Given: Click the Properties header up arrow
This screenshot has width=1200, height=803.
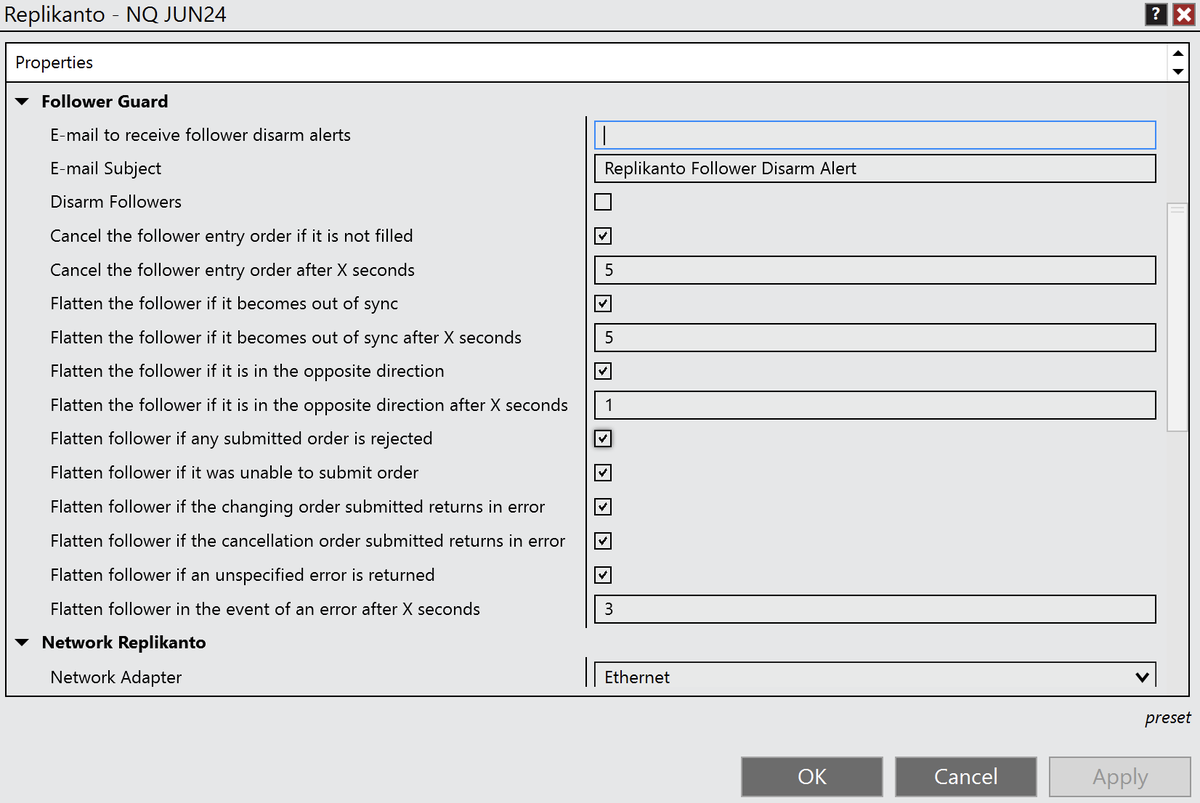Looking at the screenshot, I should point(1176,52).
